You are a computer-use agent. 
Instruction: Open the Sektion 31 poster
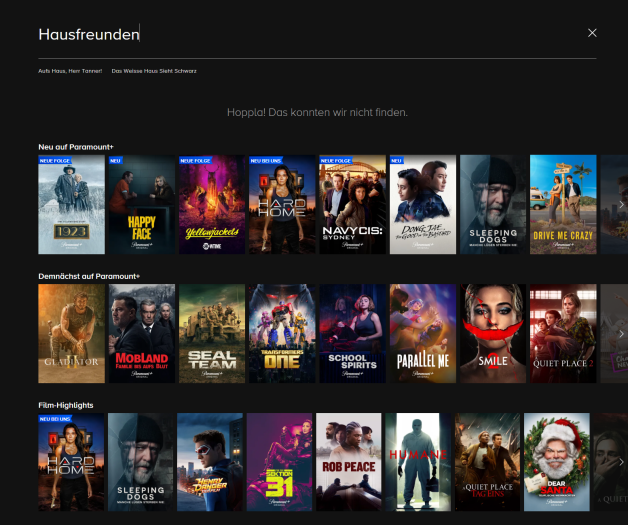pos(279,462)
